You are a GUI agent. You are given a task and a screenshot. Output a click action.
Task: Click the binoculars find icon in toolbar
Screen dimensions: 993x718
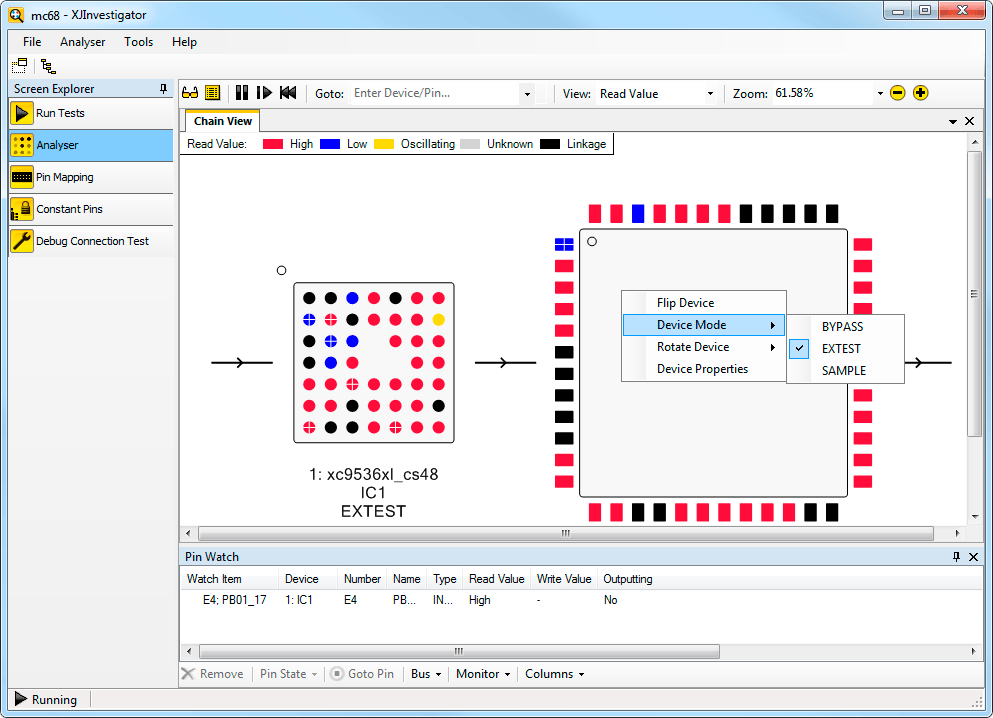190,93
